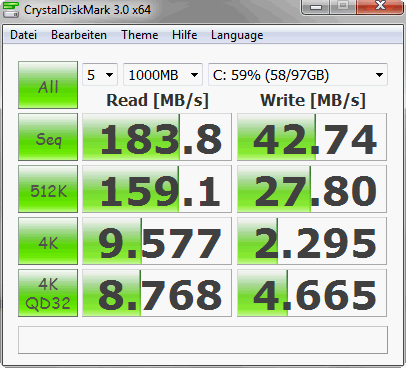Start the 512K benchmark test
Image resolution: width=406 pixels, height=368 pixels.
[x=48, y=189]
